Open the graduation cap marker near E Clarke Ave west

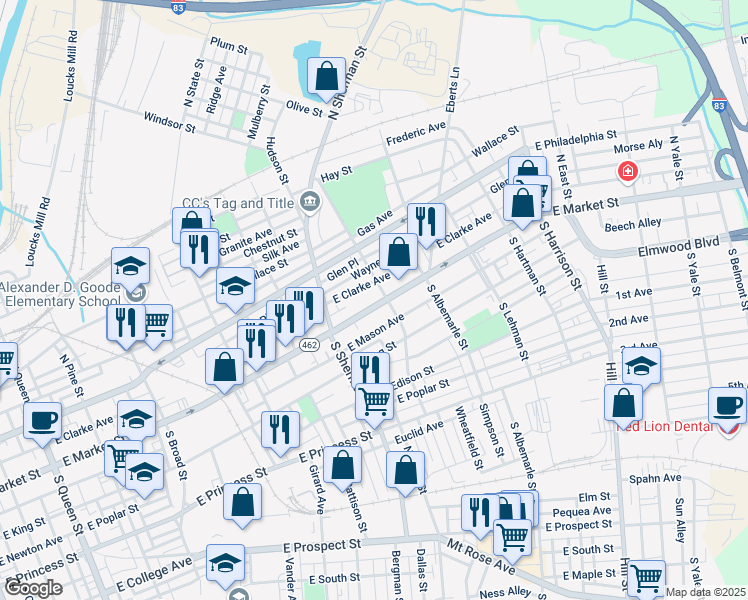click(136, 419)
